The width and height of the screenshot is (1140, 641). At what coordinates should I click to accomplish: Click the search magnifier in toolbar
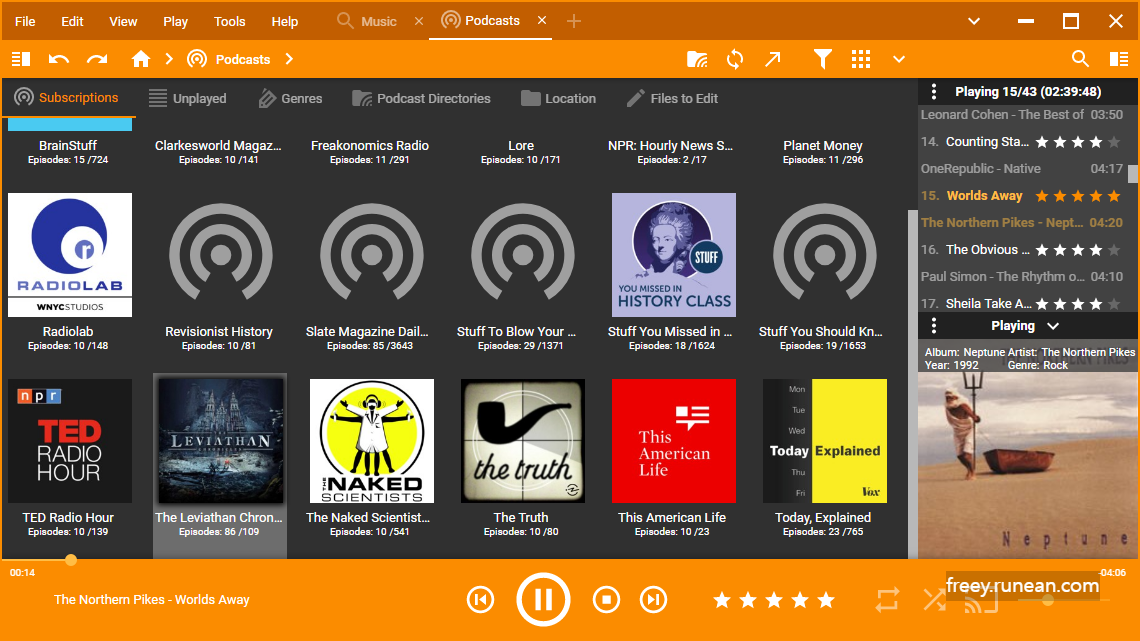[1080, 59]
